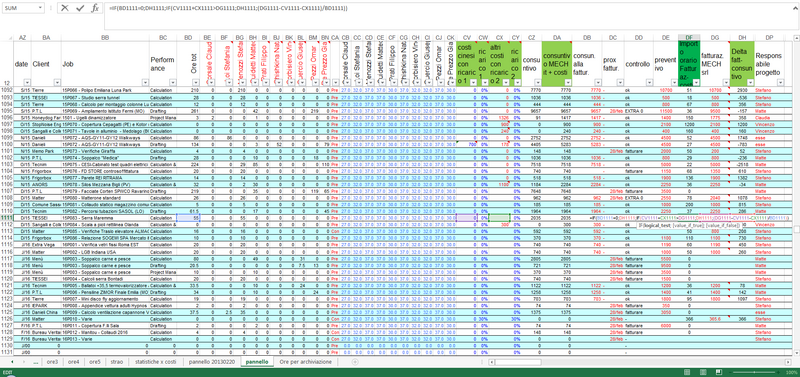Open the Responsabile progetto filter dropdown
800x377 pixels.
[780, 82]
